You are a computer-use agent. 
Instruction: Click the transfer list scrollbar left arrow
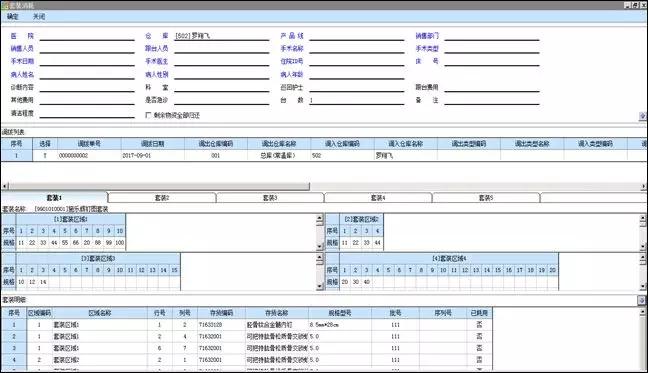tap(5, 186)
